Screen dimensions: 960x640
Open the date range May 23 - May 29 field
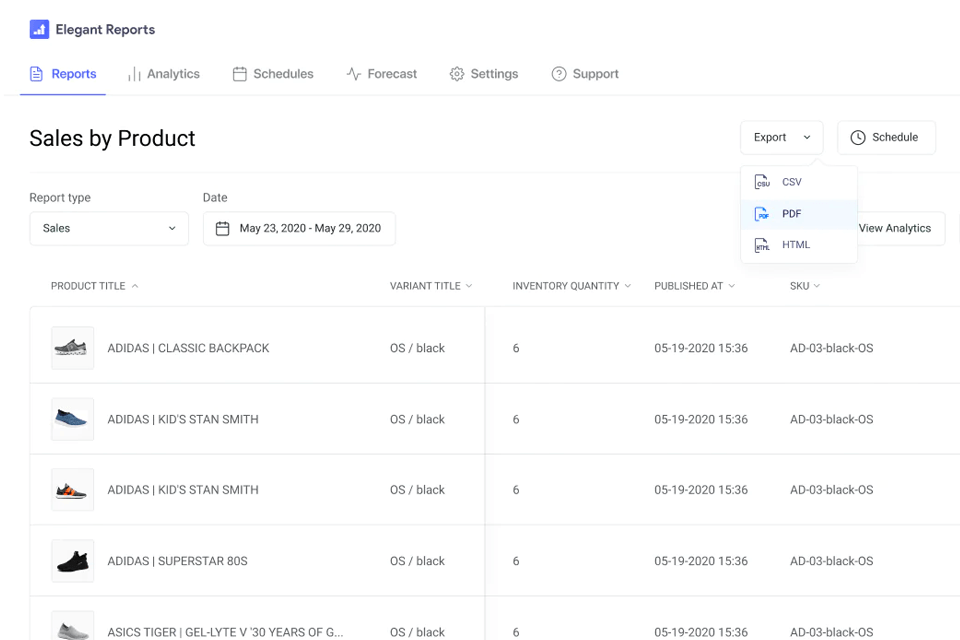coord(299,228)
